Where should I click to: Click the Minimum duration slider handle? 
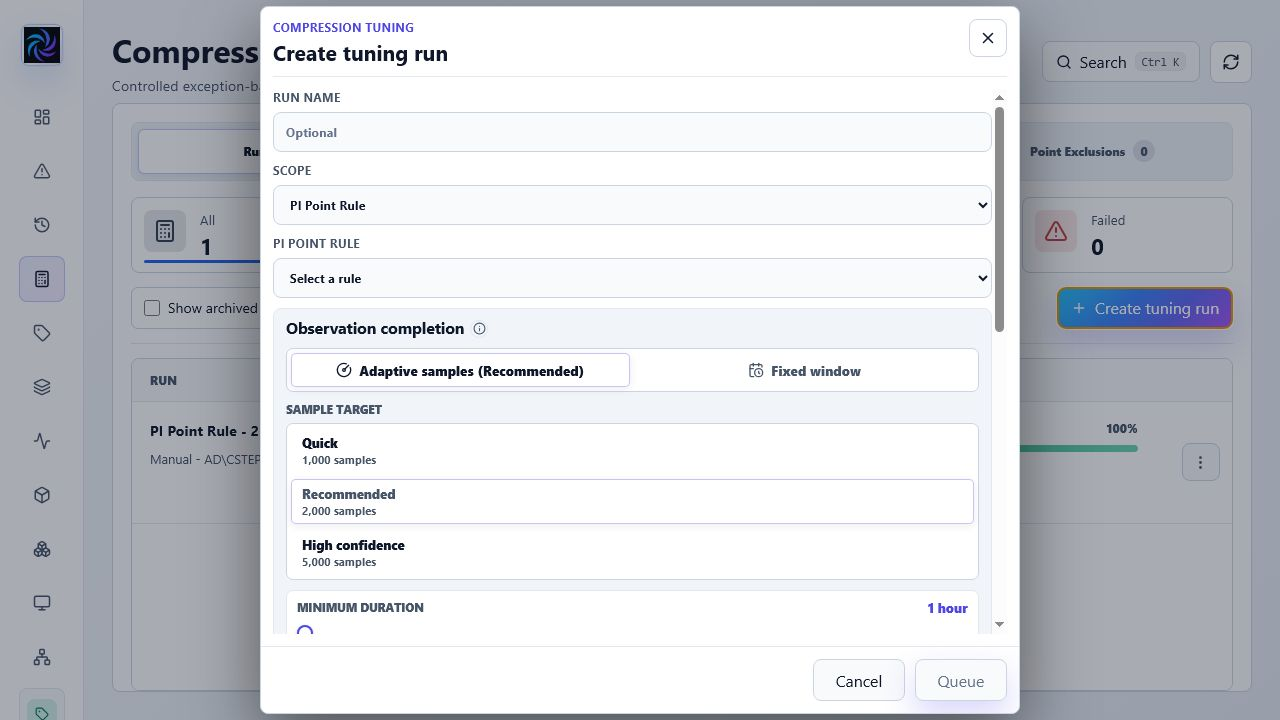[x=305, y=632]
